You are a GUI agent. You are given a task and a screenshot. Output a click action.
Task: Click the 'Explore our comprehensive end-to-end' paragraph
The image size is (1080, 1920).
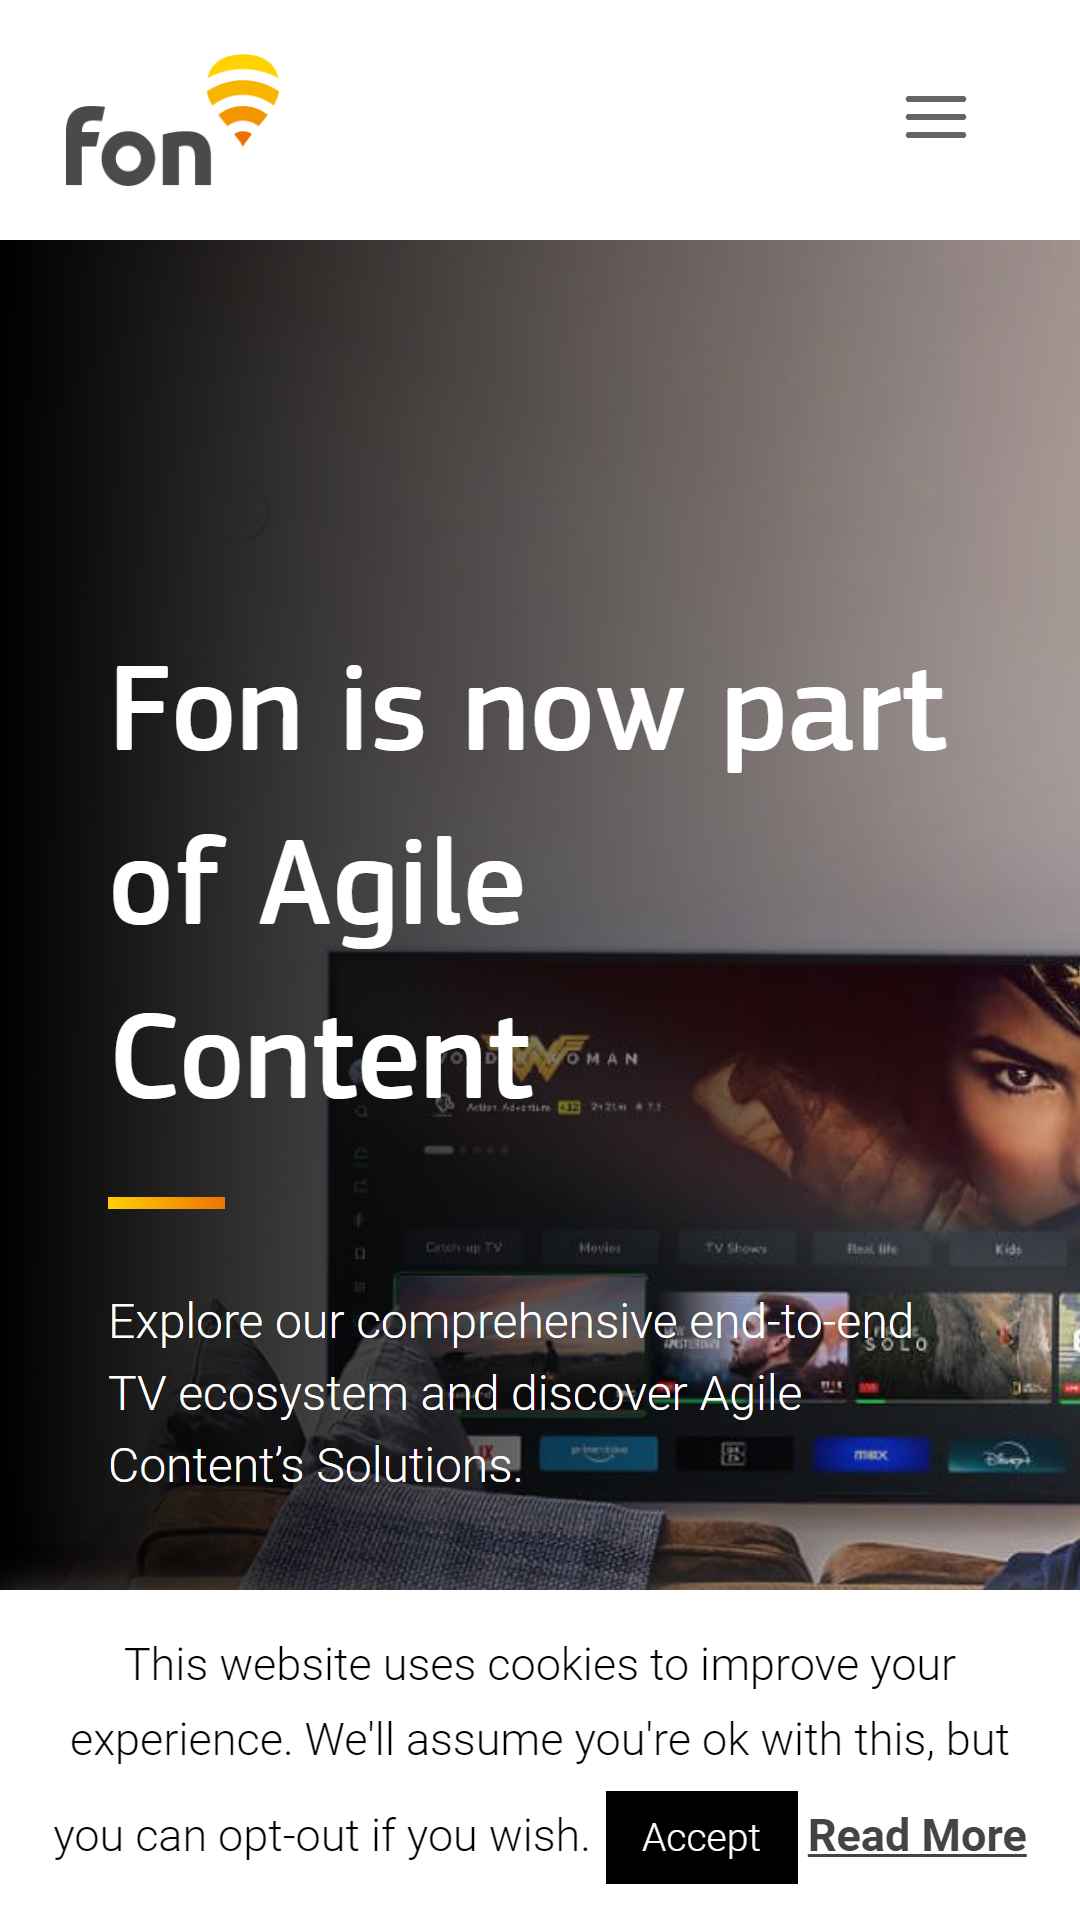pyautogui.click(x=511, y=1393)
